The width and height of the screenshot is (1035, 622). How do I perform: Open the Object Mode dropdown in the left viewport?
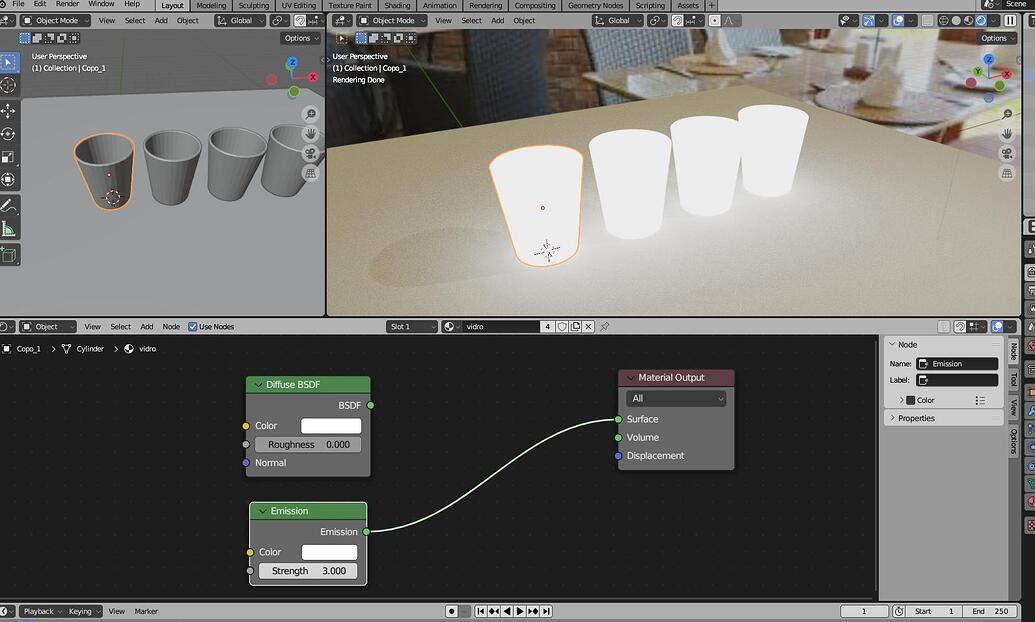pyautogui.click(x=56, y=20)
